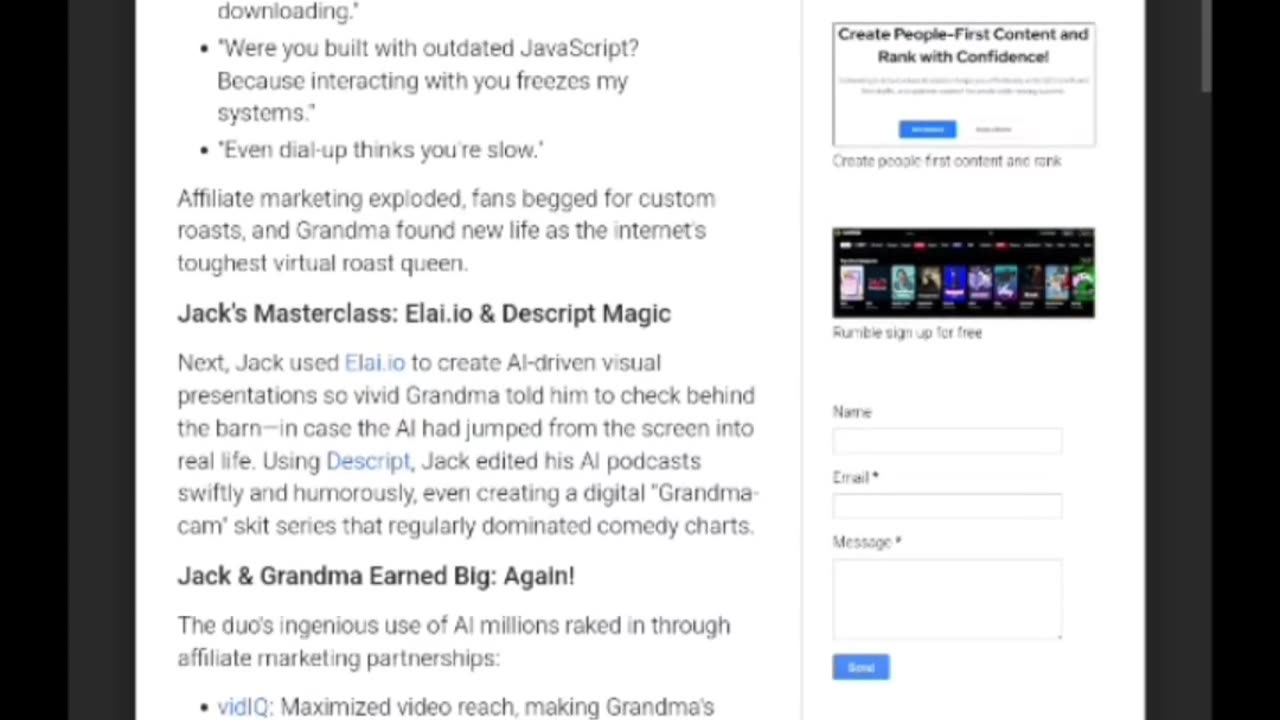The width and height of the screenshot is (1280, 720).
Task: Click the 'Message *' field label
Action: 867,542
